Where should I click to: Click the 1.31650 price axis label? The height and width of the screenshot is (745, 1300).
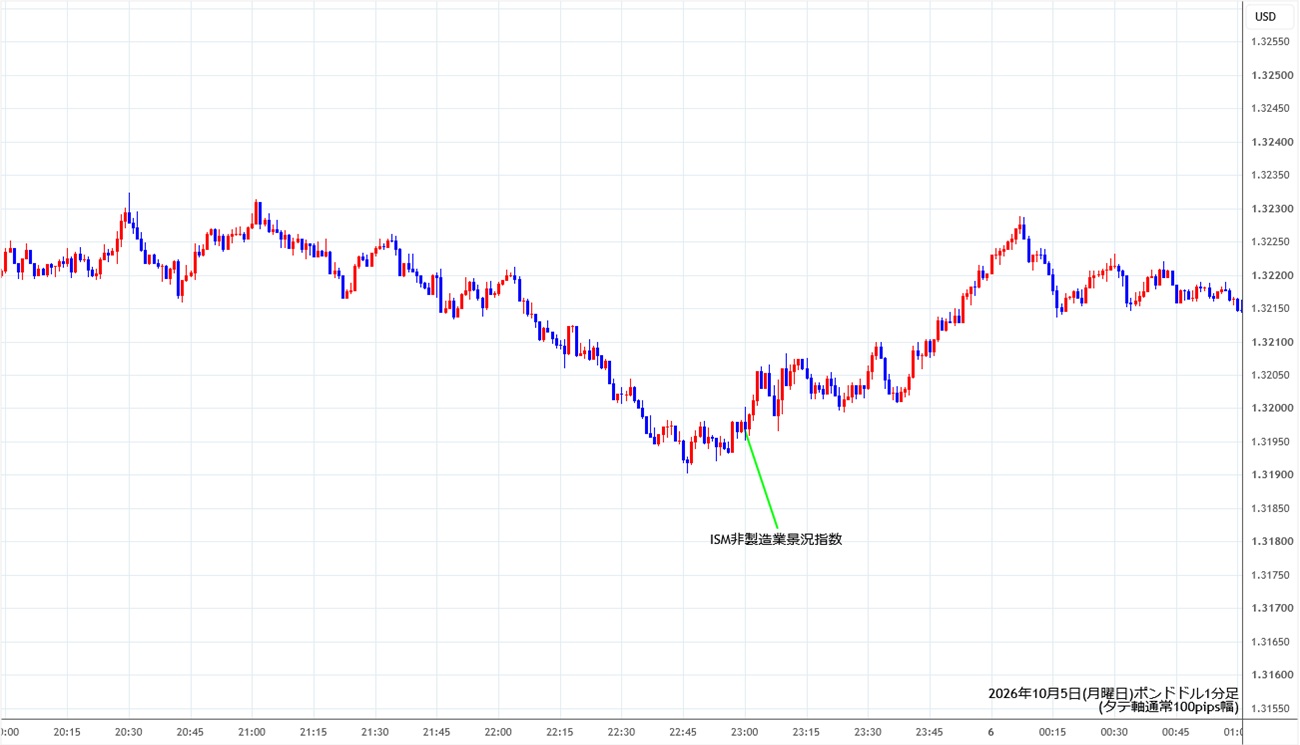[x=1269, y=642]
